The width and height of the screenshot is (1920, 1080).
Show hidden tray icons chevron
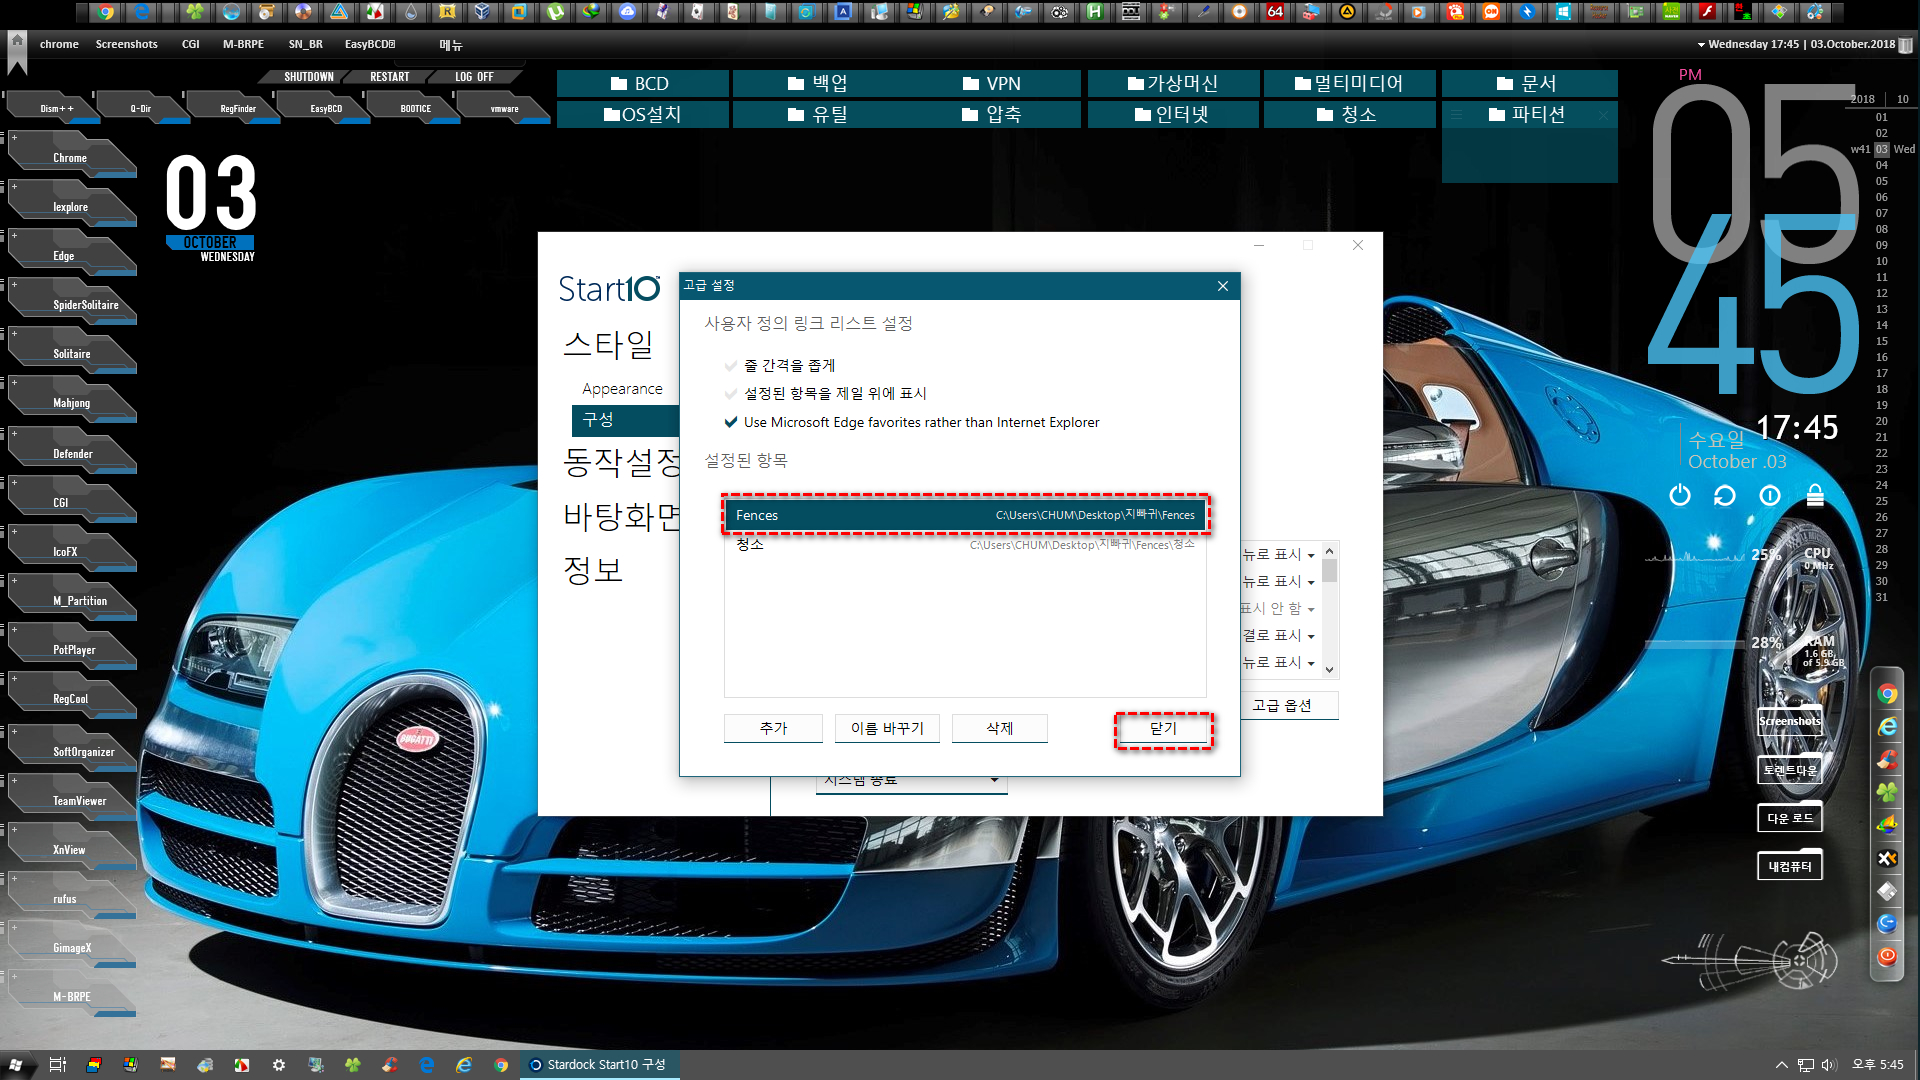[x=1781, y=1065]
